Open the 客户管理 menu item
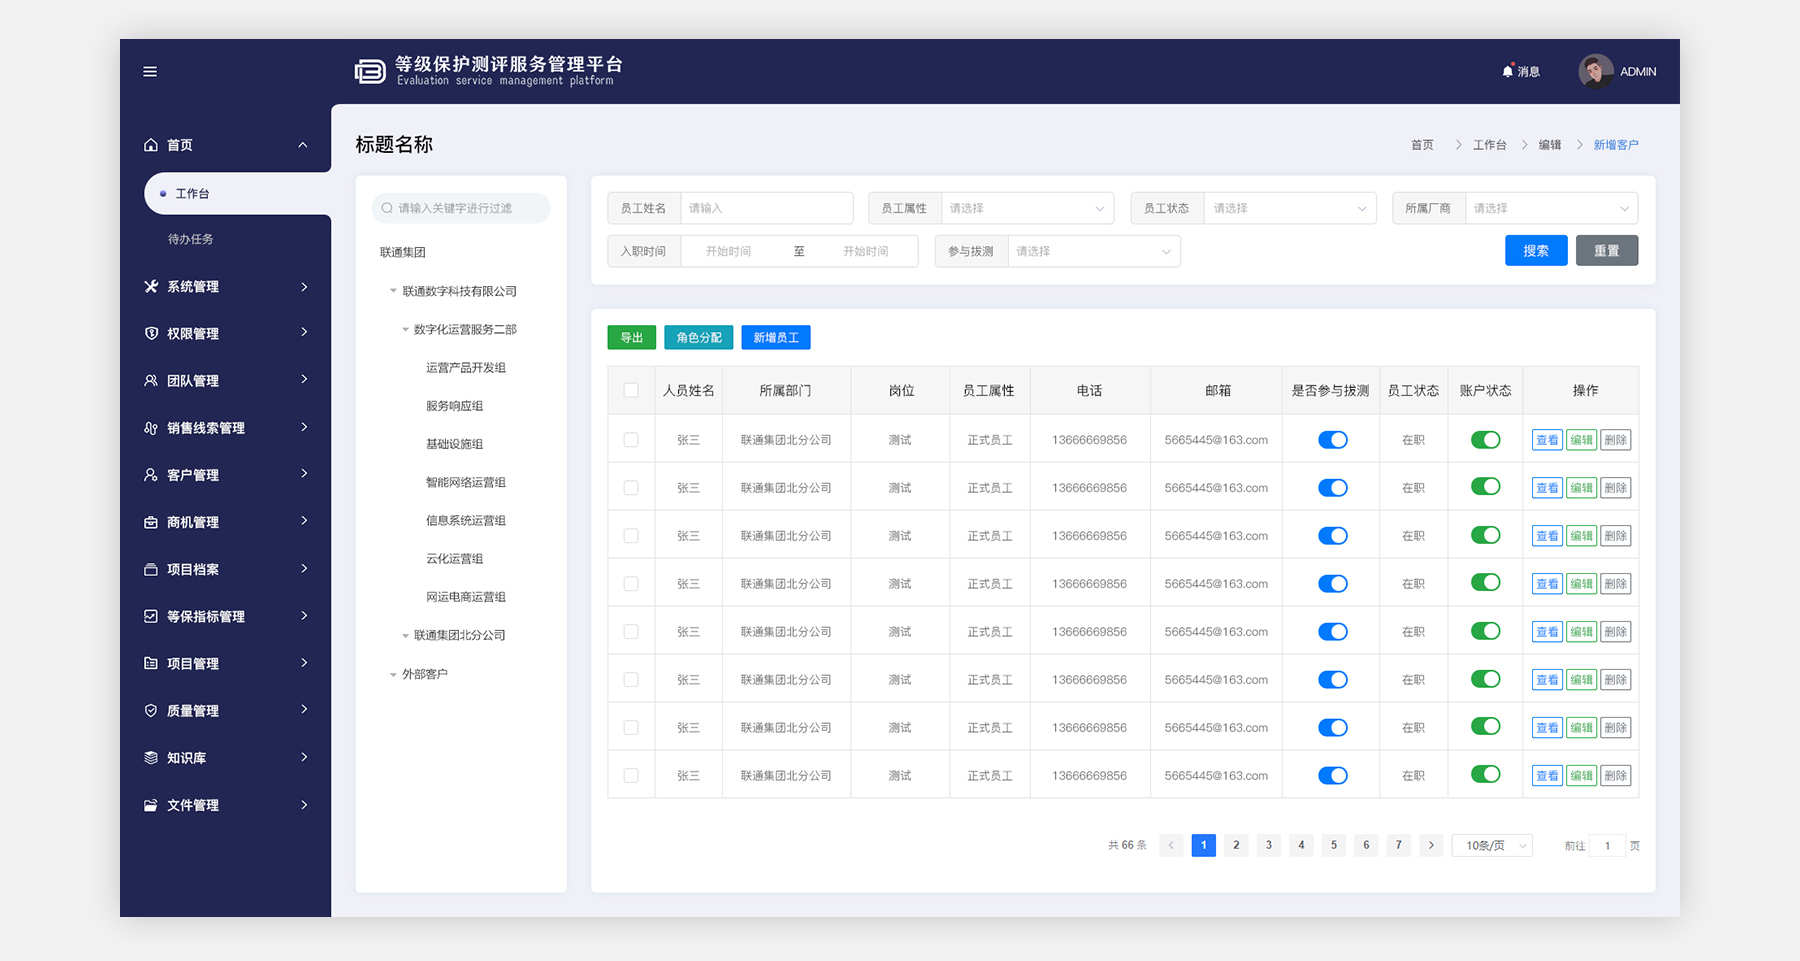This screenshot has width=1800, height=961. click(225, 475)
